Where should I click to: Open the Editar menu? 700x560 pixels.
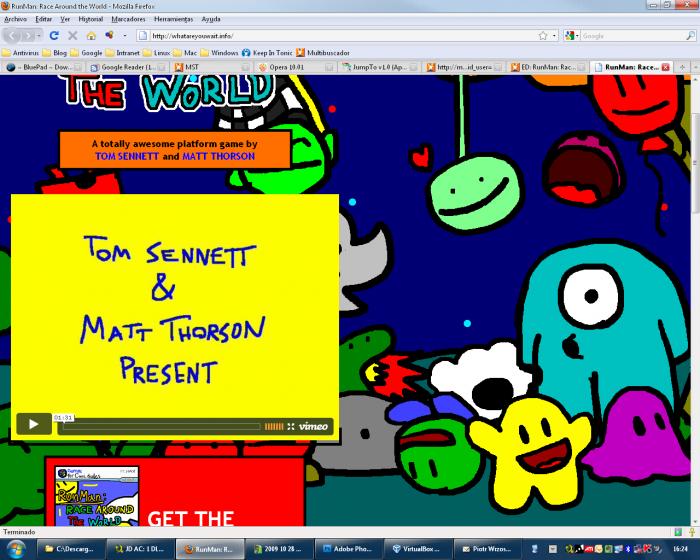click(44, 19)
